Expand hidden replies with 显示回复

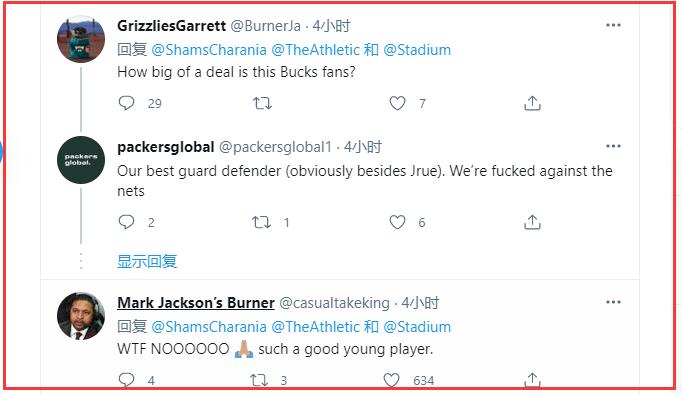click(147, 261)
